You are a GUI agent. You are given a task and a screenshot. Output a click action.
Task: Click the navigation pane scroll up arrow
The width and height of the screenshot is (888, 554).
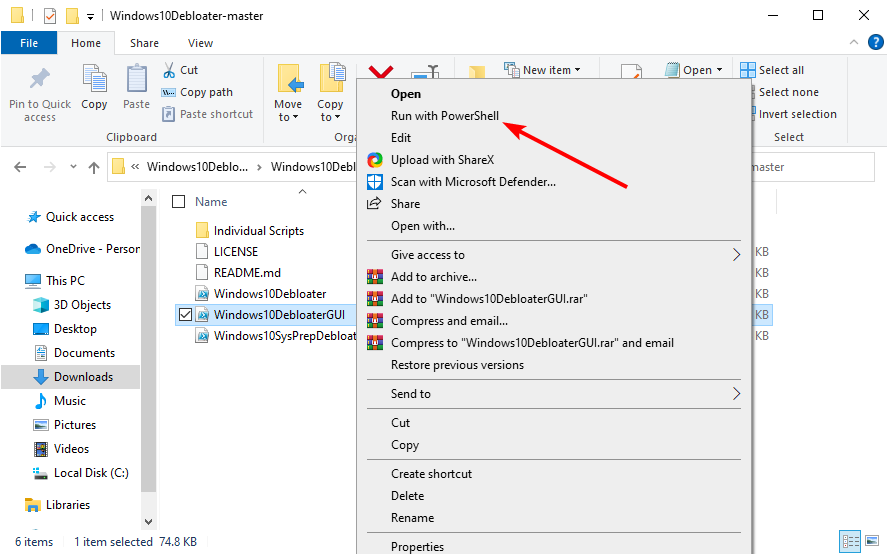[x=148, y=198]
